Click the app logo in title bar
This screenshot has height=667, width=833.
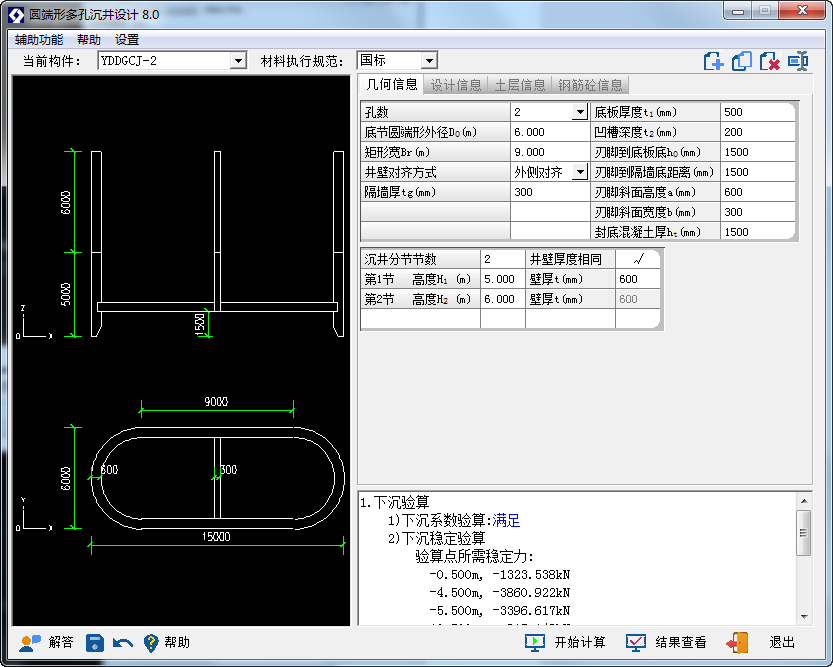click(16, 15)
